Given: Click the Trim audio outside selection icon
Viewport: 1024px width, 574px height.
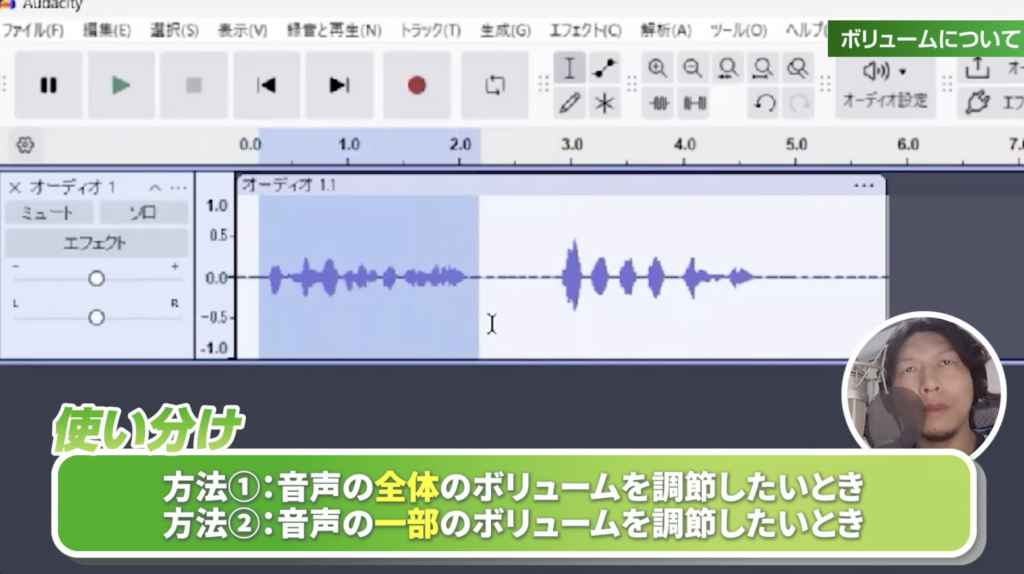Looking at the screenshot, I should point(658,102).
